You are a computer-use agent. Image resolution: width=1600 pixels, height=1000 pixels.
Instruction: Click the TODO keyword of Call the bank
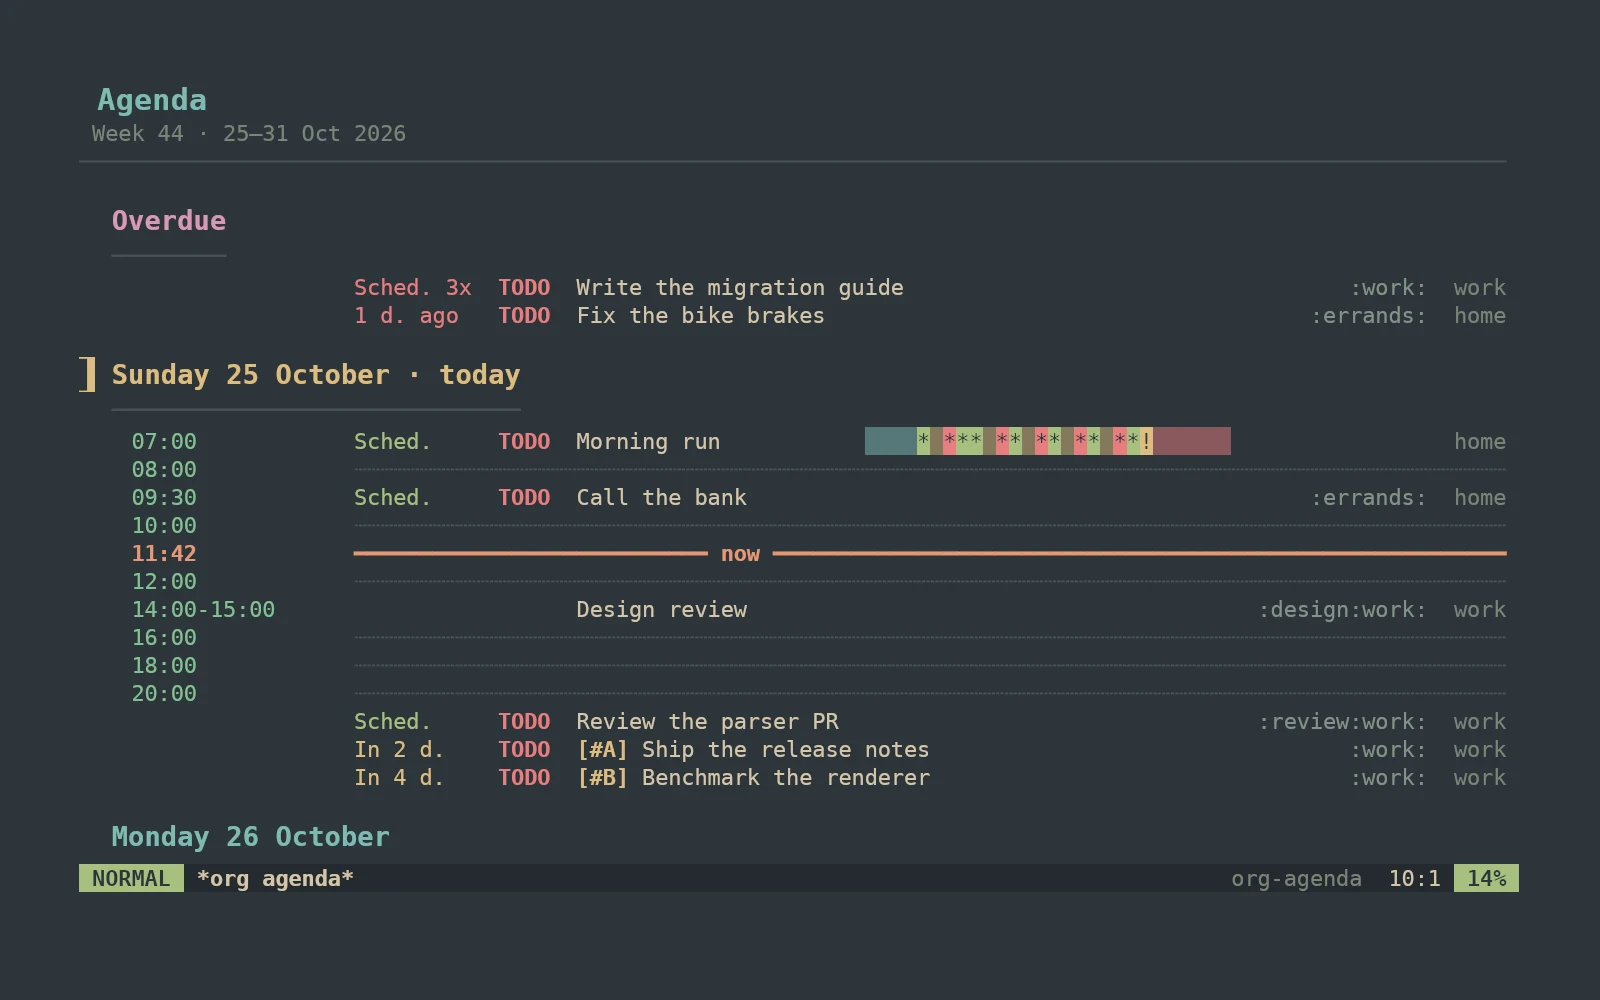coord(524,498)
